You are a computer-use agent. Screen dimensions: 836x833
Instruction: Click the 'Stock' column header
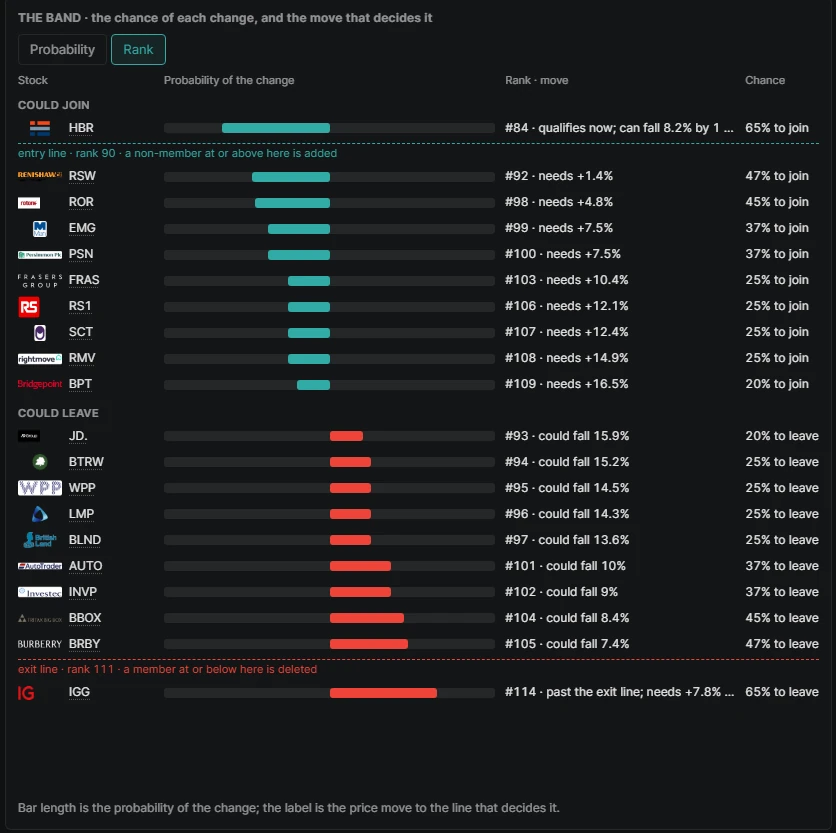point(33,81)
